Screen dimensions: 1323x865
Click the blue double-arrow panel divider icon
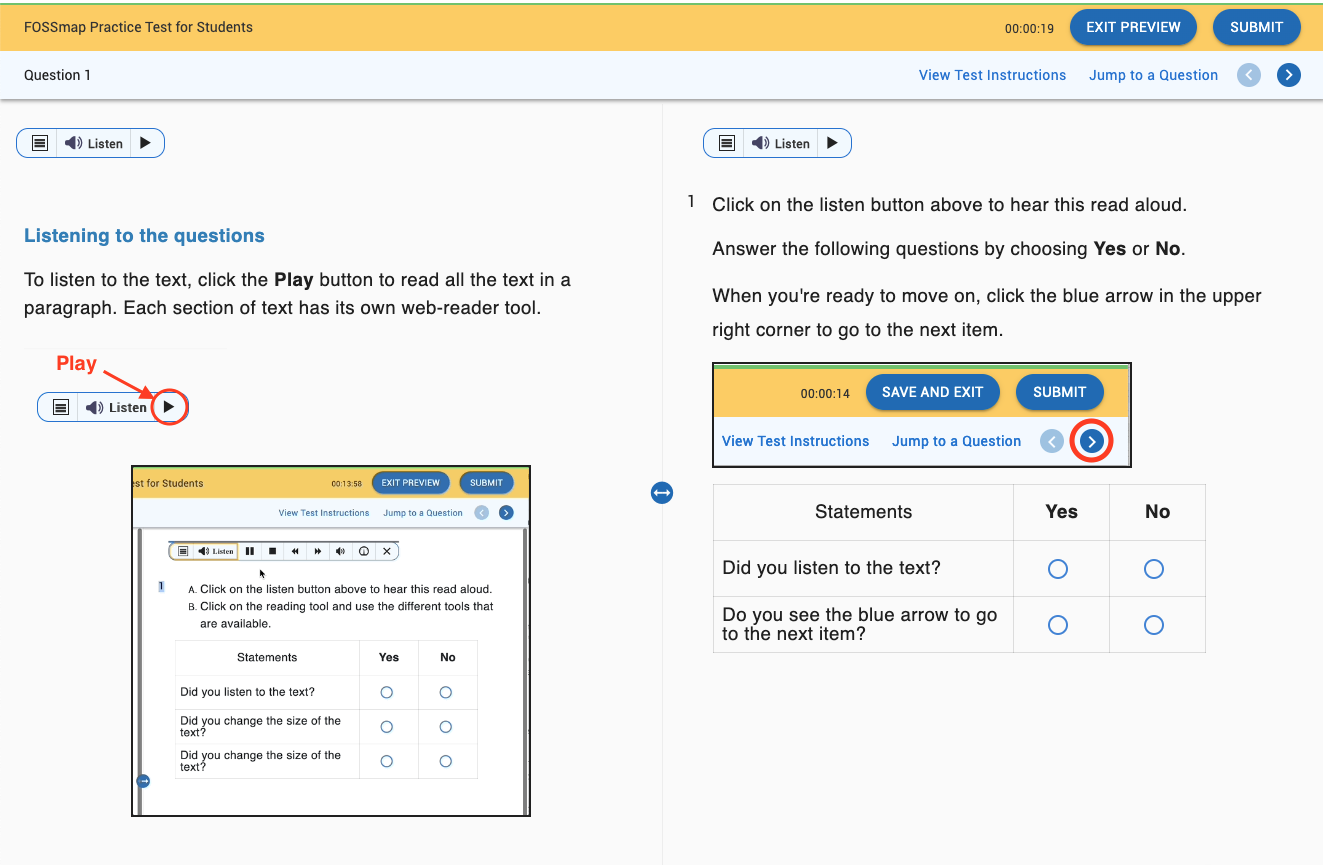pos(661,492)
